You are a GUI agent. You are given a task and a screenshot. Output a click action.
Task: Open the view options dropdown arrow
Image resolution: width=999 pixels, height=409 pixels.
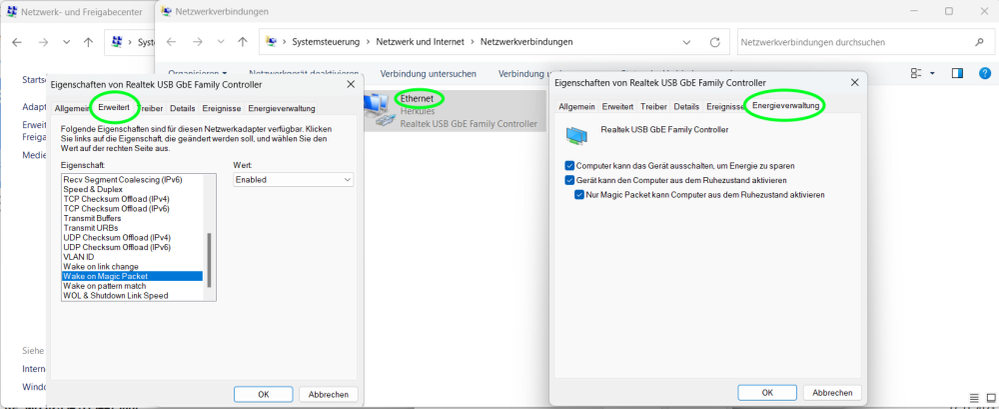click(x=932, y=73)
